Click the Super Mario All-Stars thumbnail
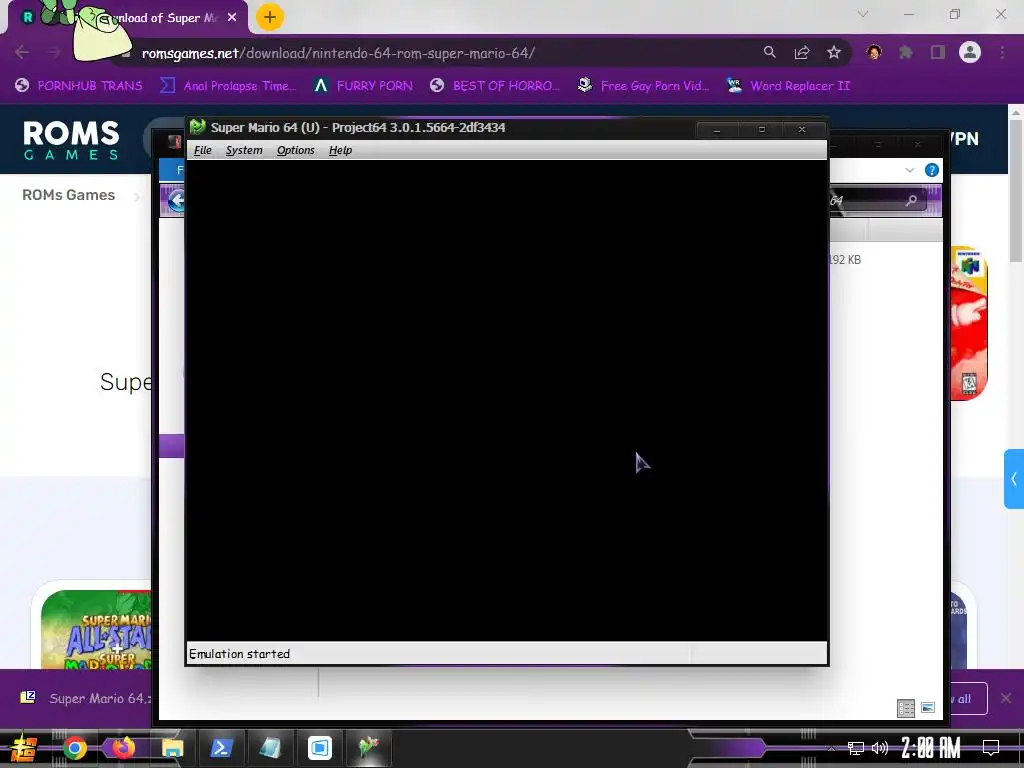The width and height of the screenshot is (1024, 768). tap(95, 629)
